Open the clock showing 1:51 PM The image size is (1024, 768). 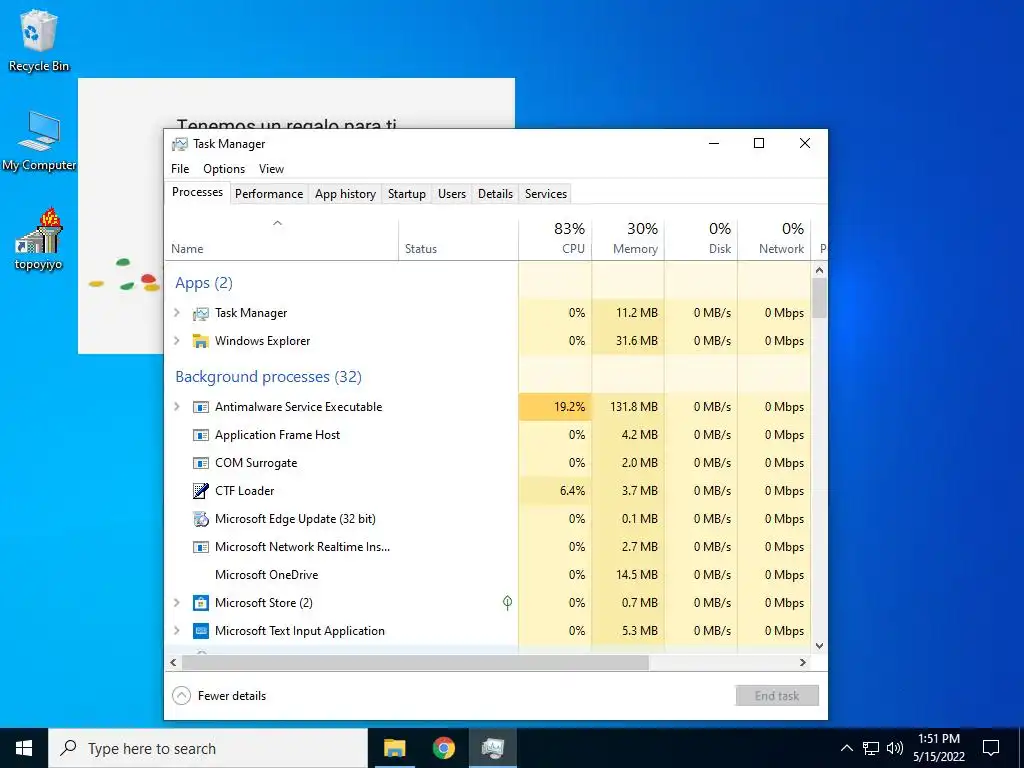[939, 748]
